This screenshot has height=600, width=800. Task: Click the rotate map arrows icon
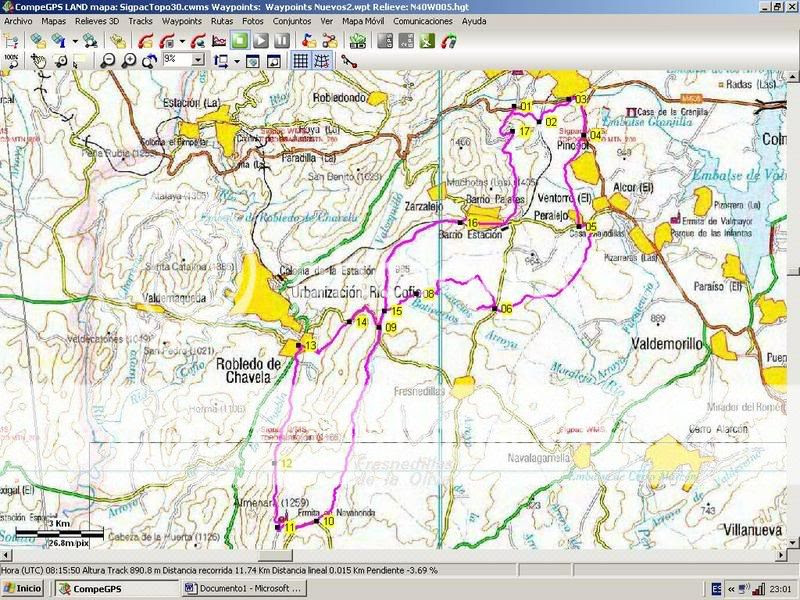[221, 61]
